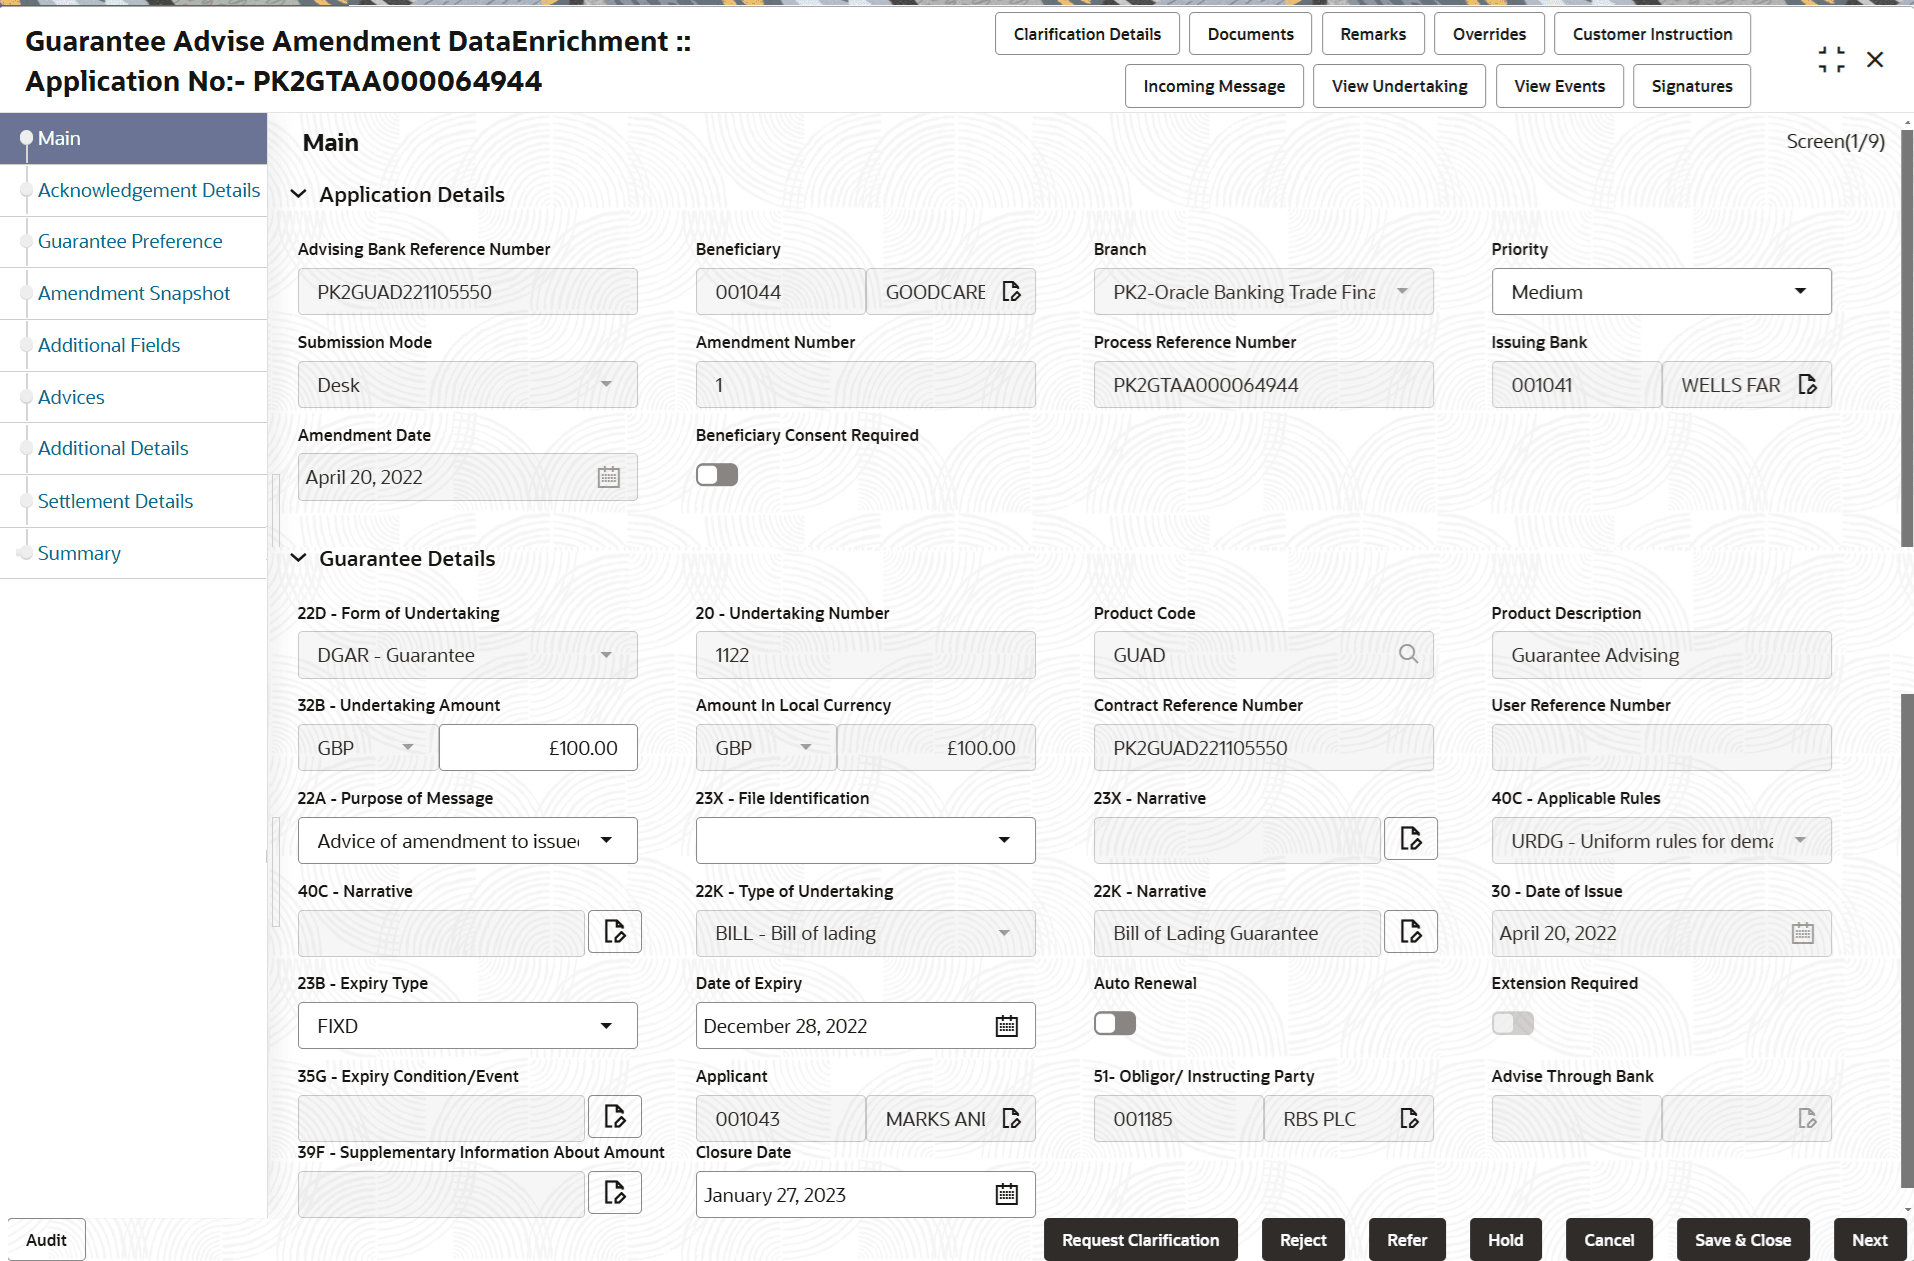Toggle Beneficiary Consent Required switch
The image size is (1914, 1261).
point(717,475)
